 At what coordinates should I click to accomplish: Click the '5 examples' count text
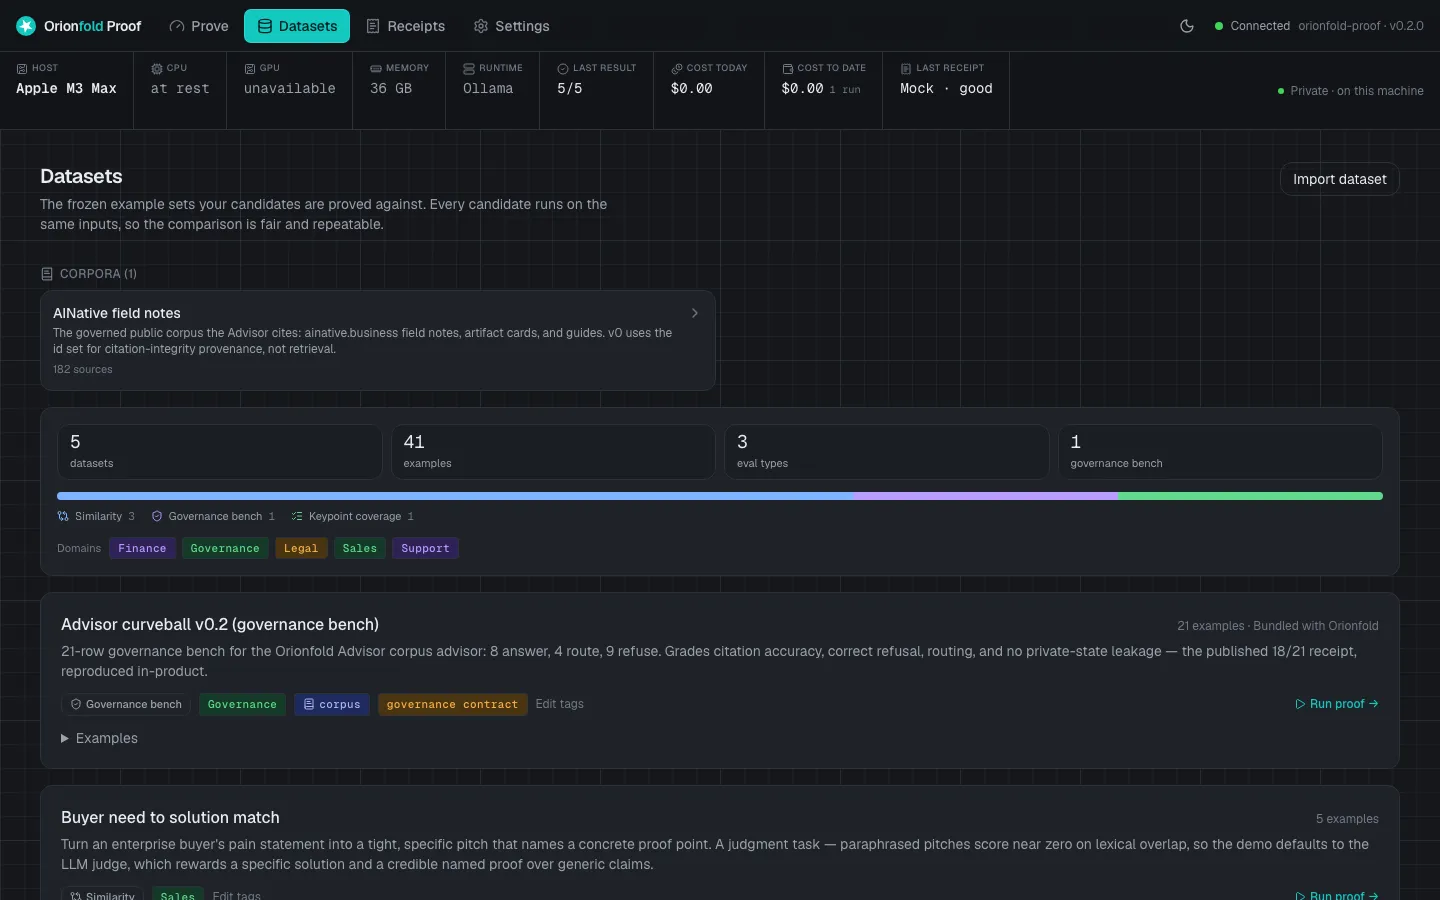pos(1347,819)
